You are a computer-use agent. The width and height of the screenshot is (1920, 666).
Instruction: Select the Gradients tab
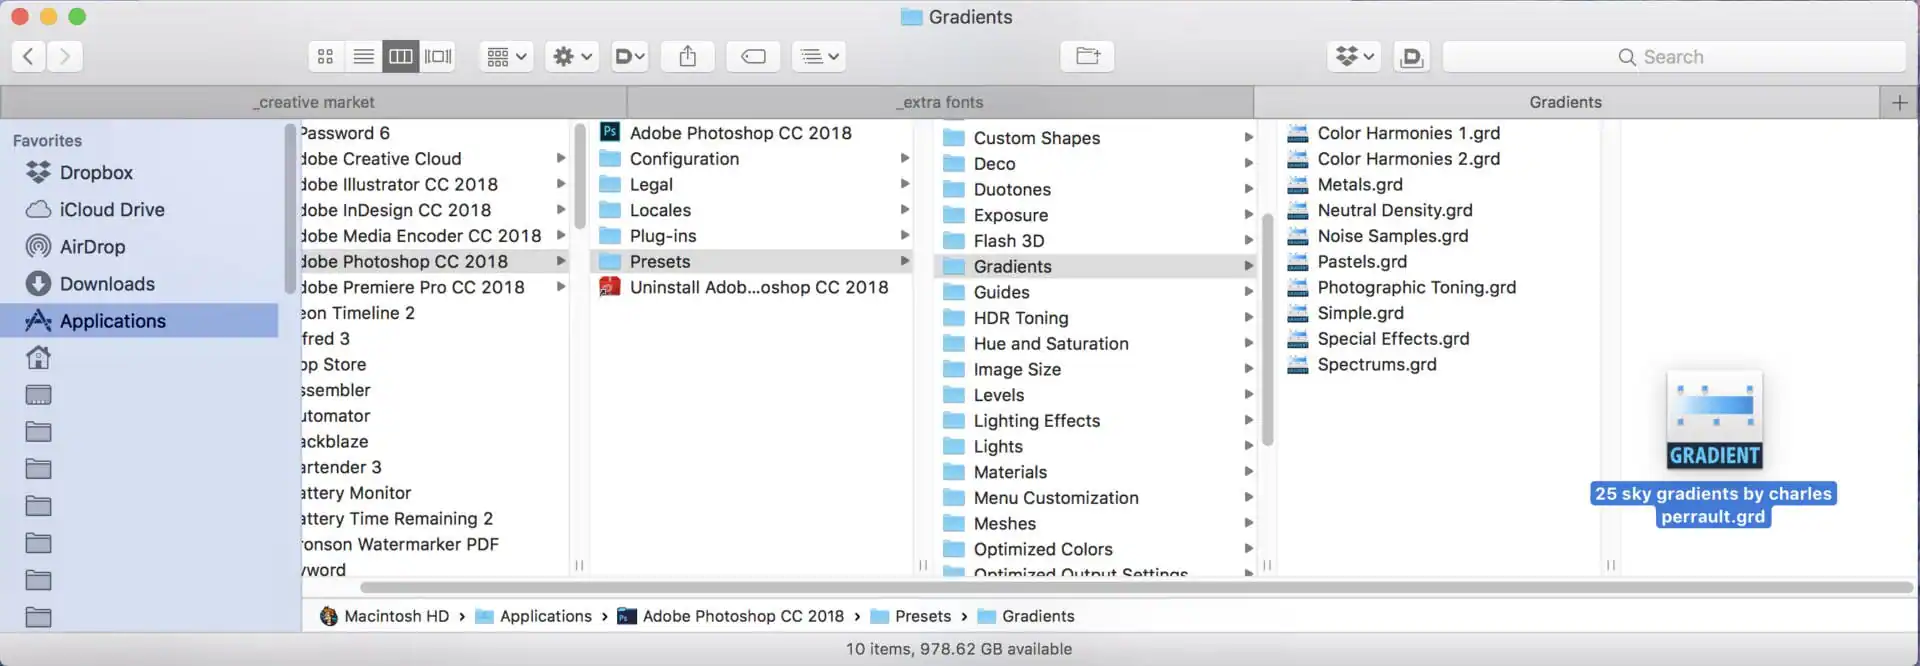pos(1566,102)
